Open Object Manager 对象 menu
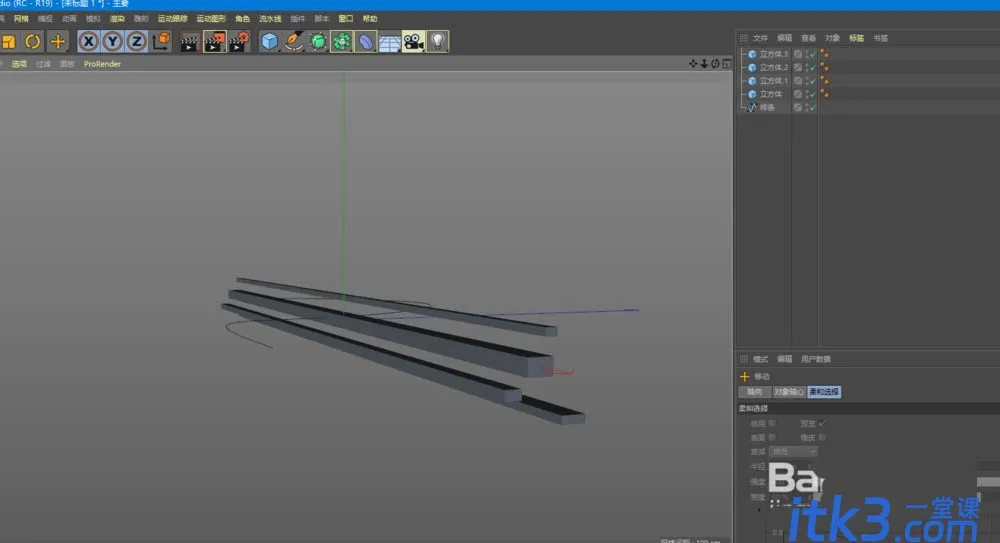This screenshot has height=543, width=1000. [x=832, y=38]
